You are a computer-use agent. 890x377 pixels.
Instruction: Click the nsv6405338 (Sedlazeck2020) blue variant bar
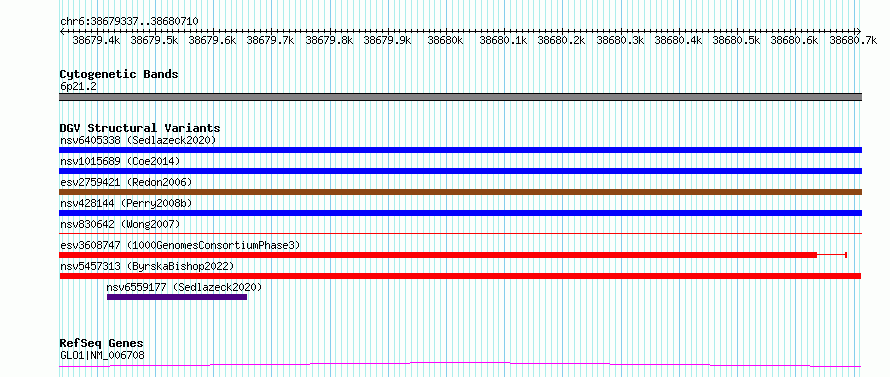(460, 150)
